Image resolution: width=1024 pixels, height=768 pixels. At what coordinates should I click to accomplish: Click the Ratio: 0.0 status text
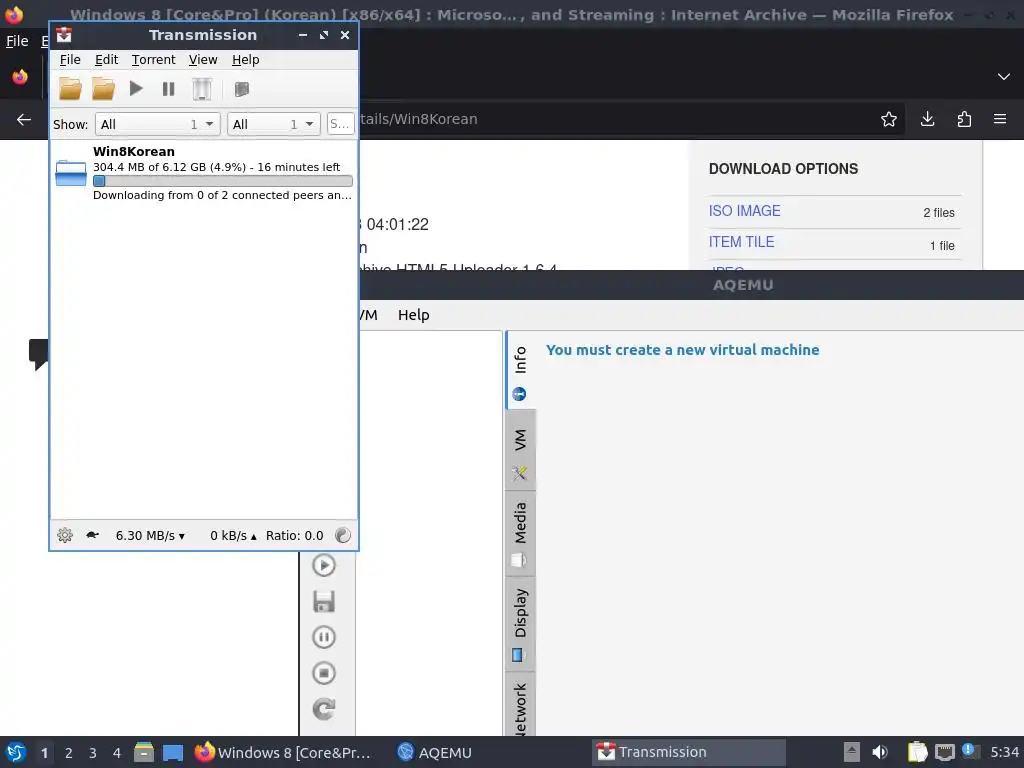click(x=295, y=536)
